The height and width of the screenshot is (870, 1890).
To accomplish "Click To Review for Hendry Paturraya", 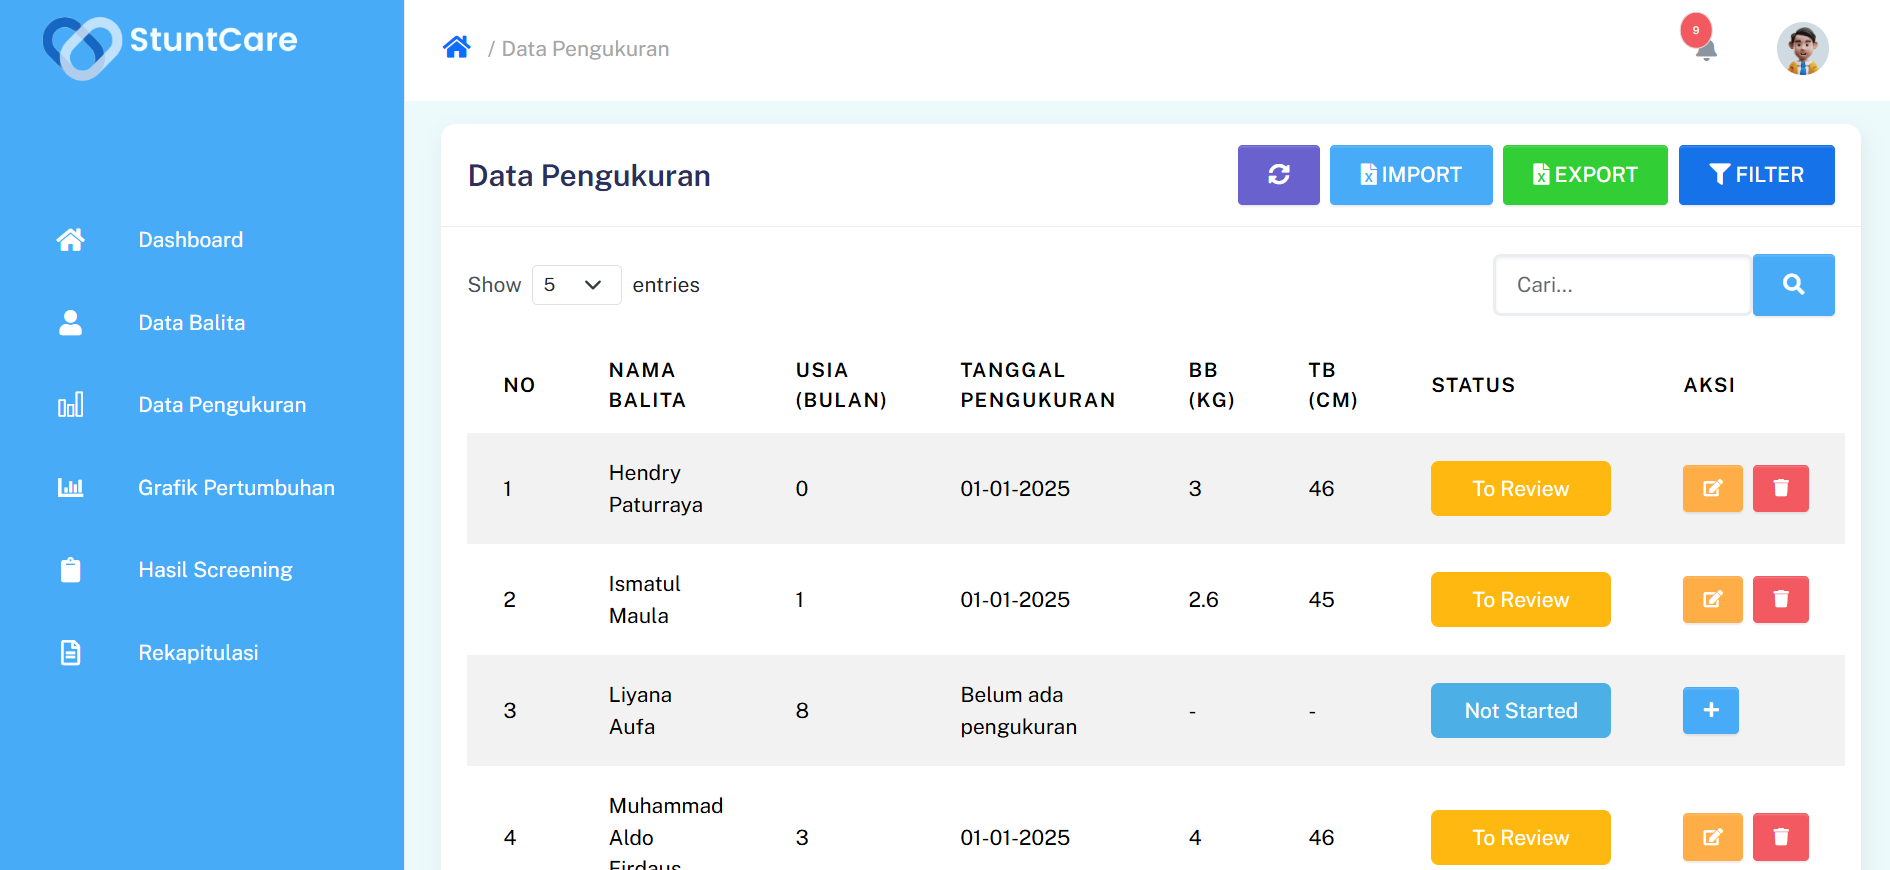I will click(1520, 489).
